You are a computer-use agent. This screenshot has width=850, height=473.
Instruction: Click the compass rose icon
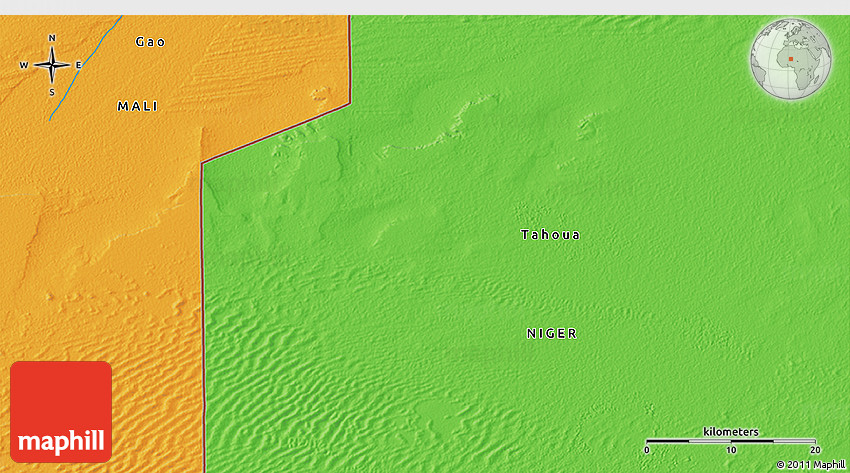click(51, 65)
